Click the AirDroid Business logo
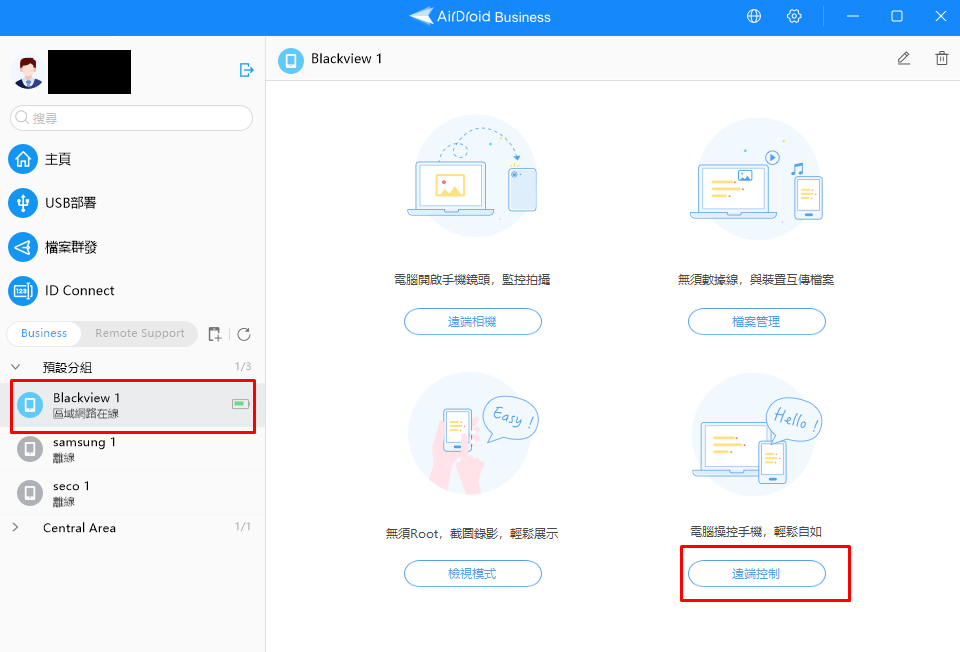The image size is (960, 652). (x=480, y=17)
